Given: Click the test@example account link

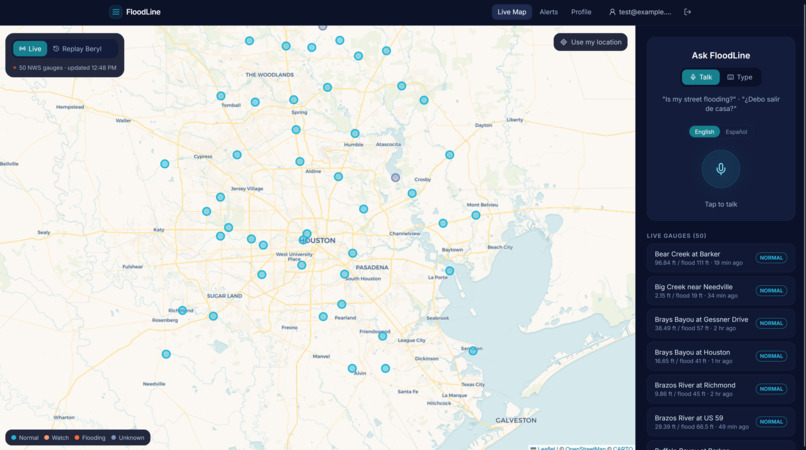Looking at the screenshot, I should (640, 12).
